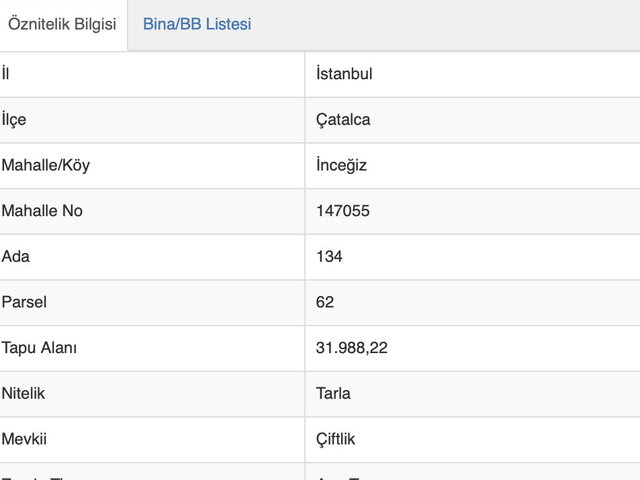Viewport: 640px width, 480px height.
Task: Click the İlçe row label
Action: click(x=14, y=120)
